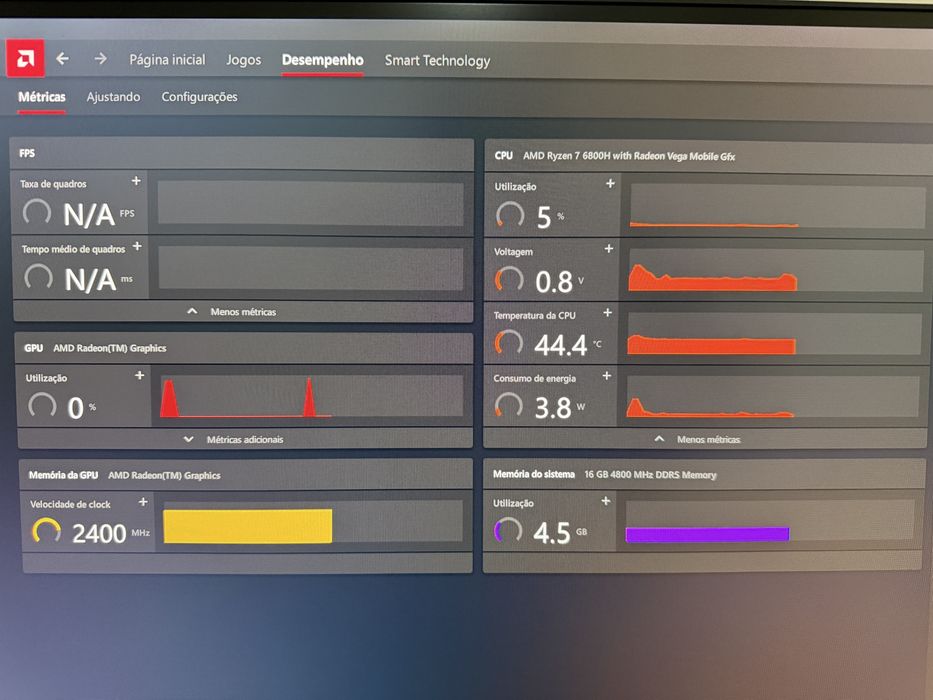The image size is (933, 700).
Task: Collapse CPU panel with Menos métricas
Action: 697,439
